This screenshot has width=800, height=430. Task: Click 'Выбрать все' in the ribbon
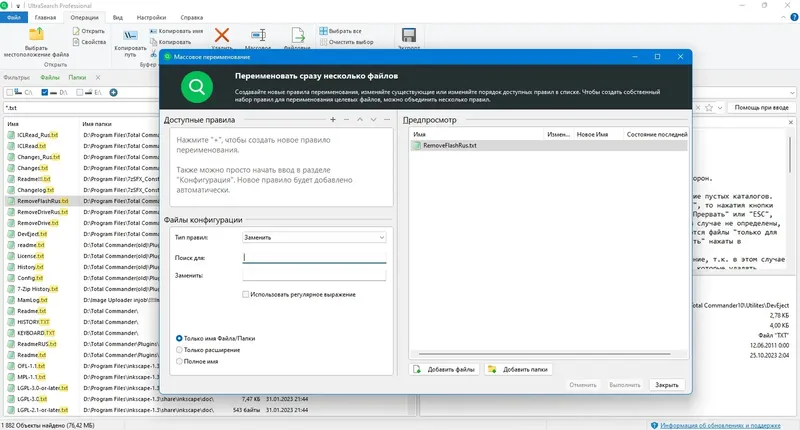[340, 31]
